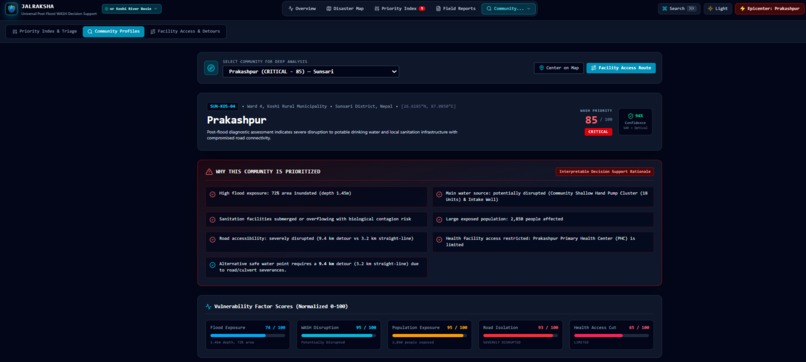Click the coordinates text in community header
Screen dimensions: 806x362
pos(428,106)
